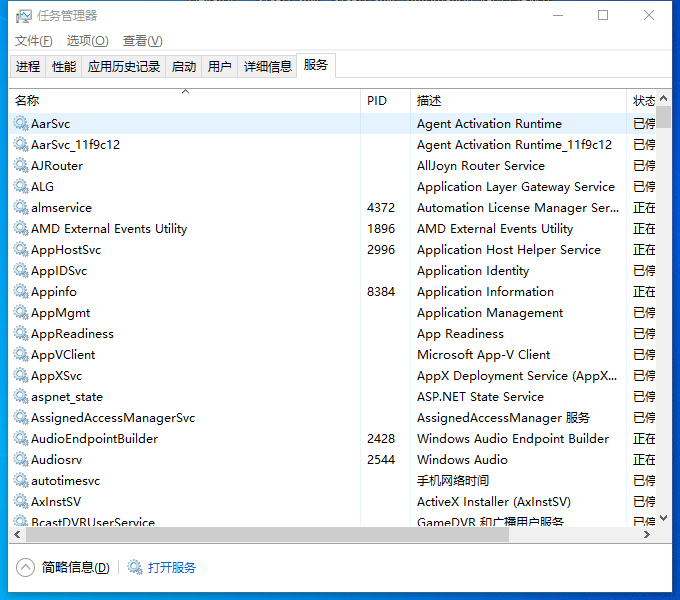
Task: Click description 'ActiveX Installer (AxInstSV)'
Action: (x=494, y=502)
